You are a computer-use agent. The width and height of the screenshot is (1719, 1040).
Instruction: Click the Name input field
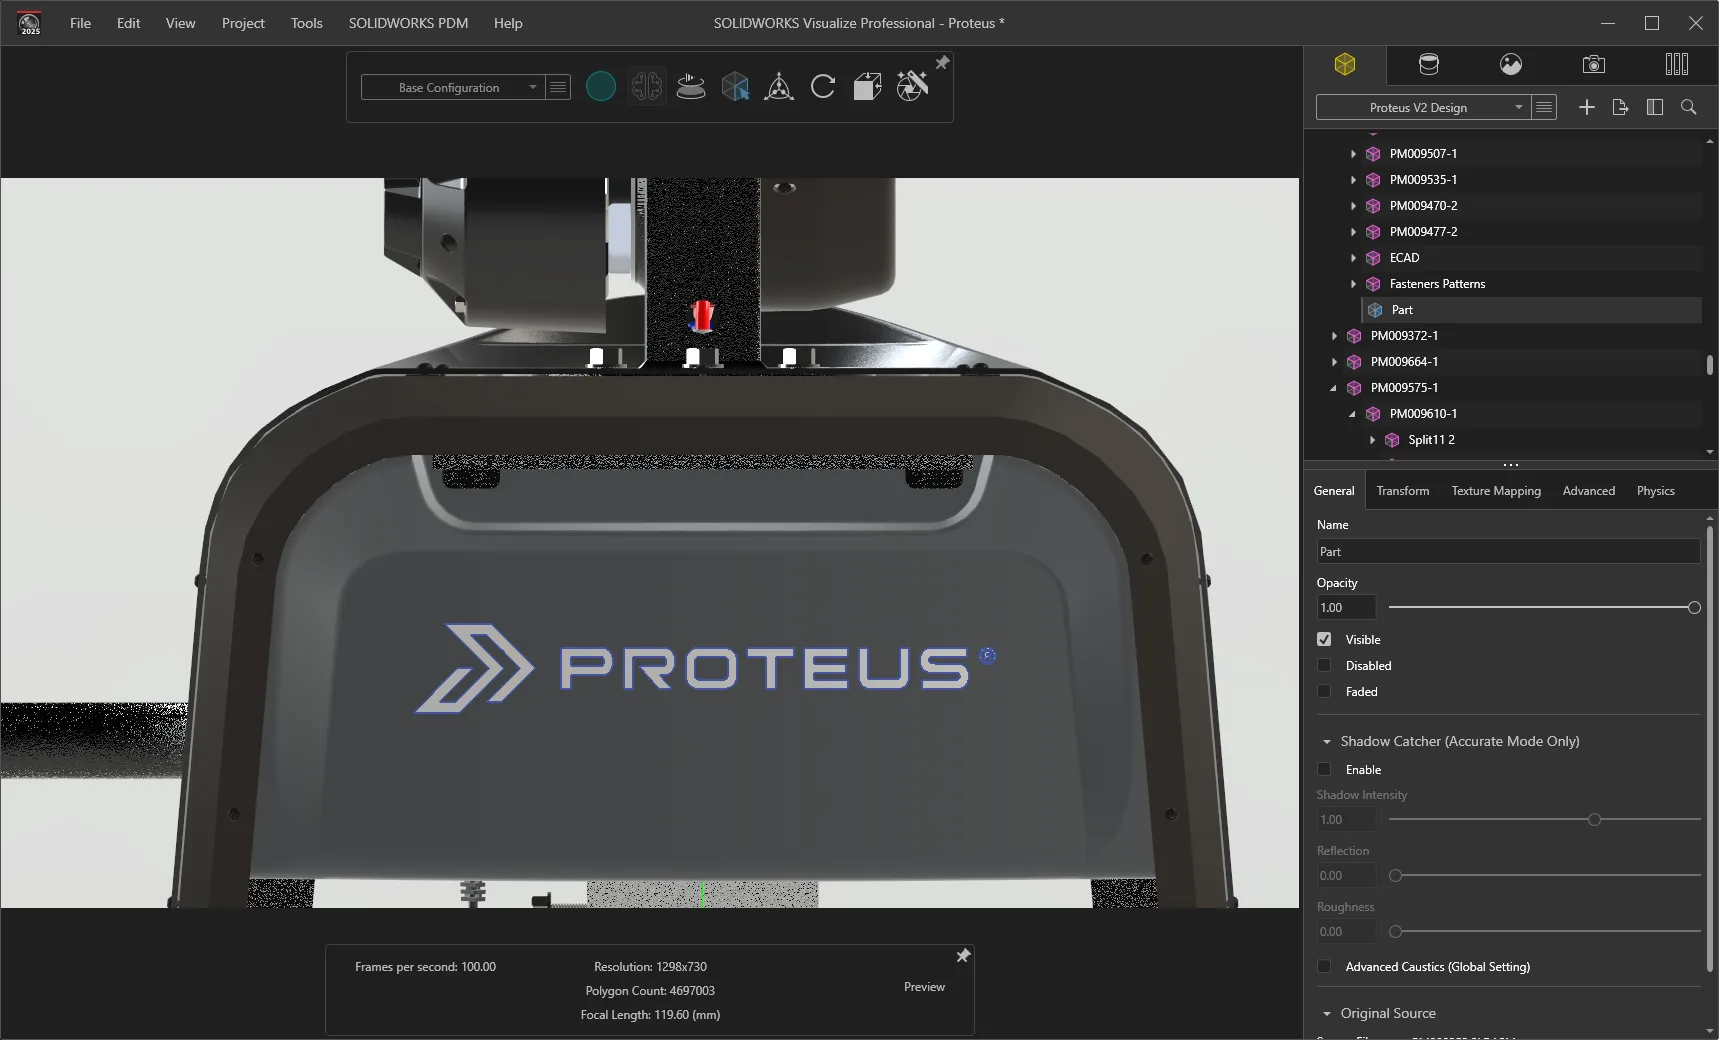click(x=1508, y=551)
